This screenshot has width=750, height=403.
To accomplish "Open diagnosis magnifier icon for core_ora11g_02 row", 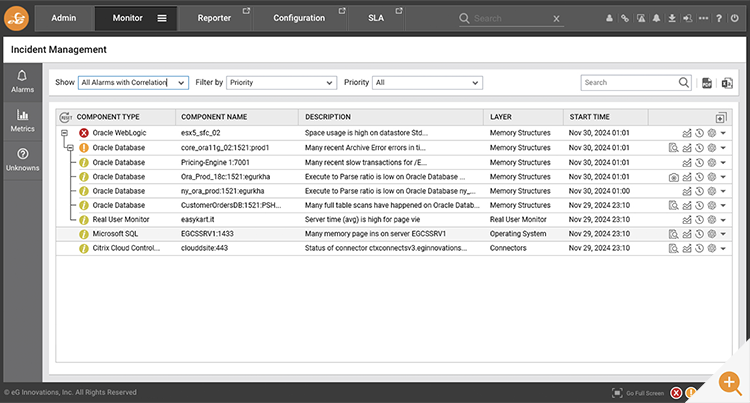I will [x=673, y=148].
